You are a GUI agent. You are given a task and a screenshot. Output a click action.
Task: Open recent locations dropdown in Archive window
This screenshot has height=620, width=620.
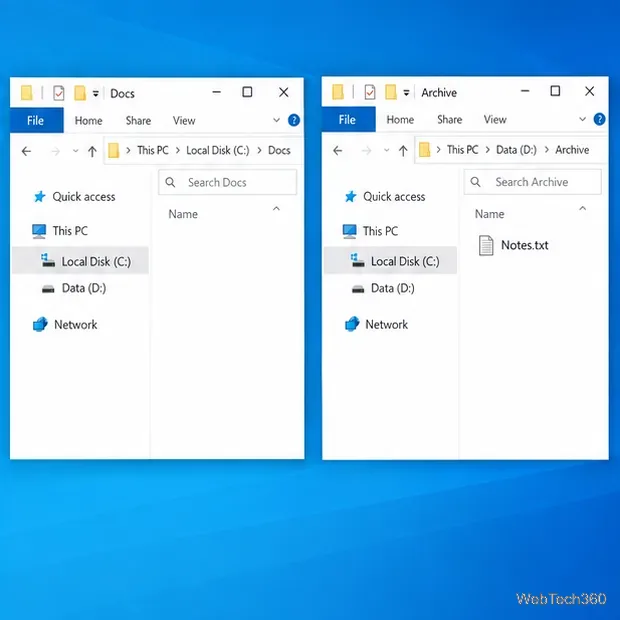tap(387, 150)
